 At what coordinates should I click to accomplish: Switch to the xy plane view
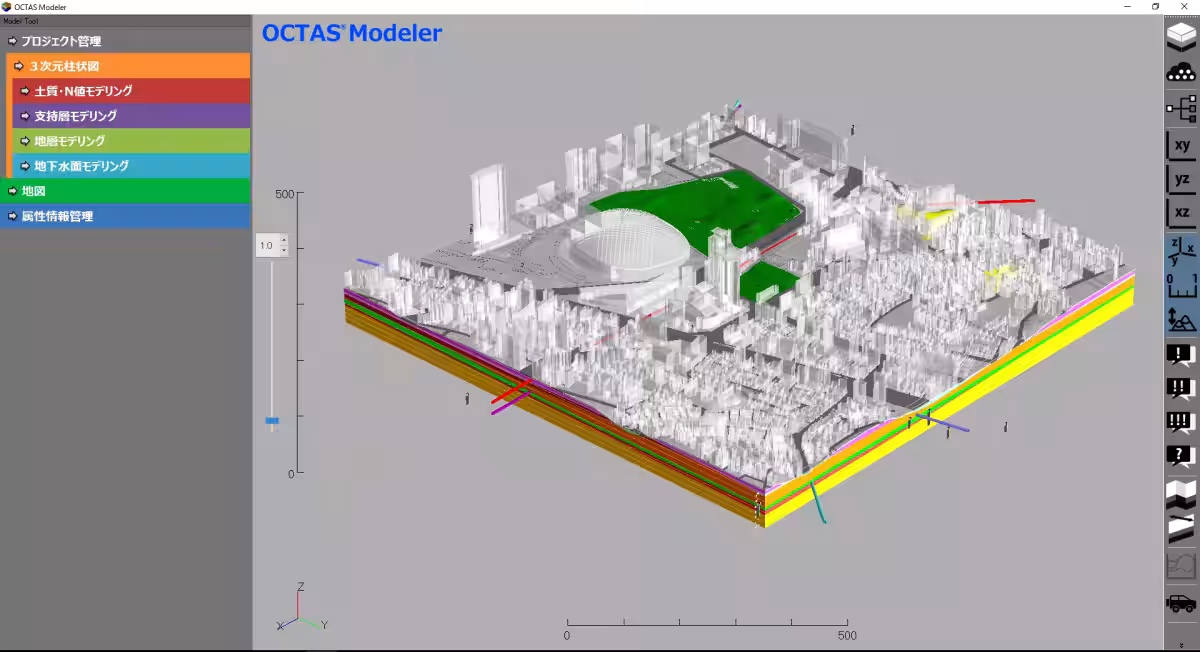pyautogui.click(x=1181, y=145)
